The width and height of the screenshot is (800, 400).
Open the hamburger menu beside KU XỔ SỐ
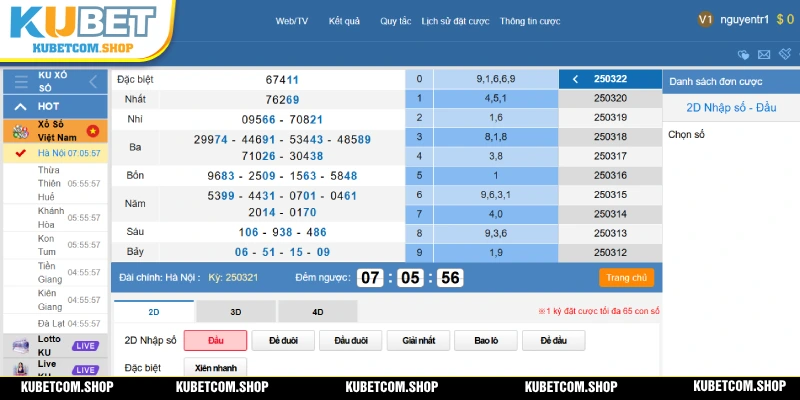pos(21,82)
